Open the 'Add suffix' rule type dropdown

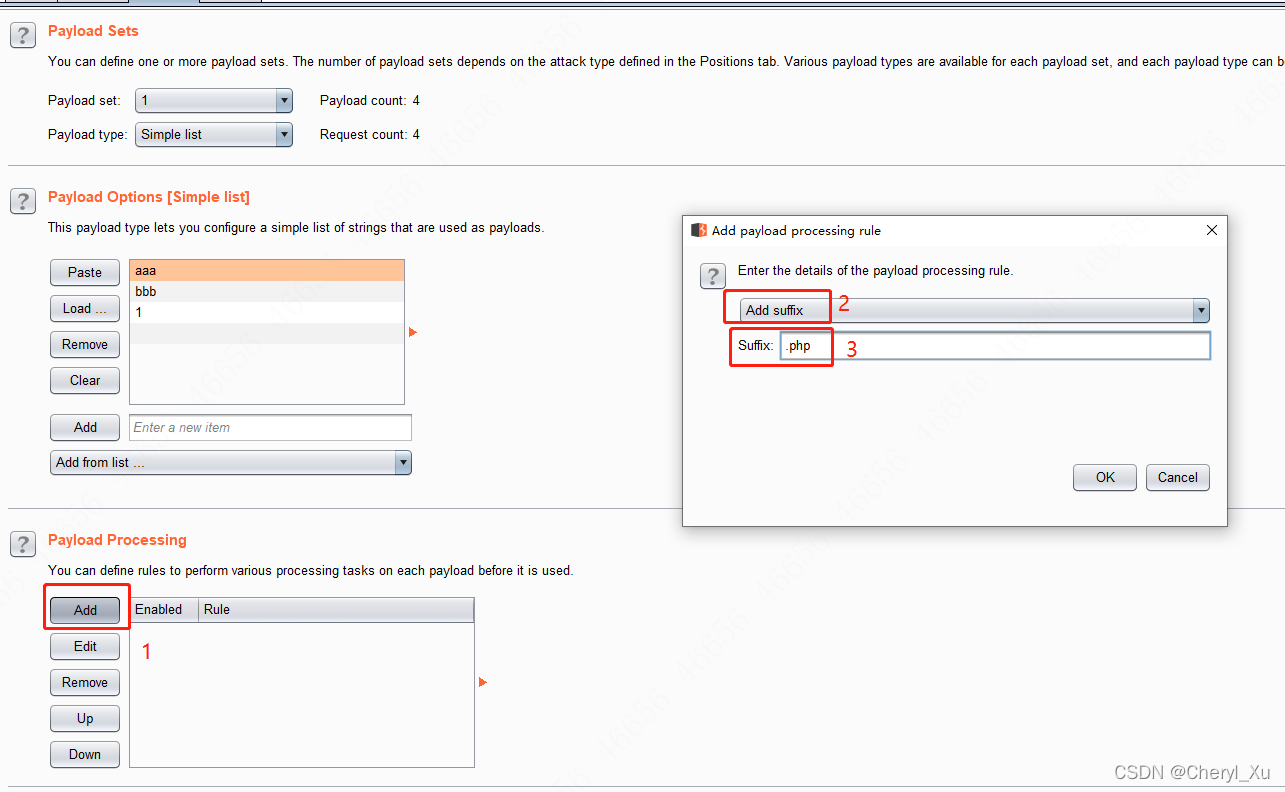coord(975,310)
